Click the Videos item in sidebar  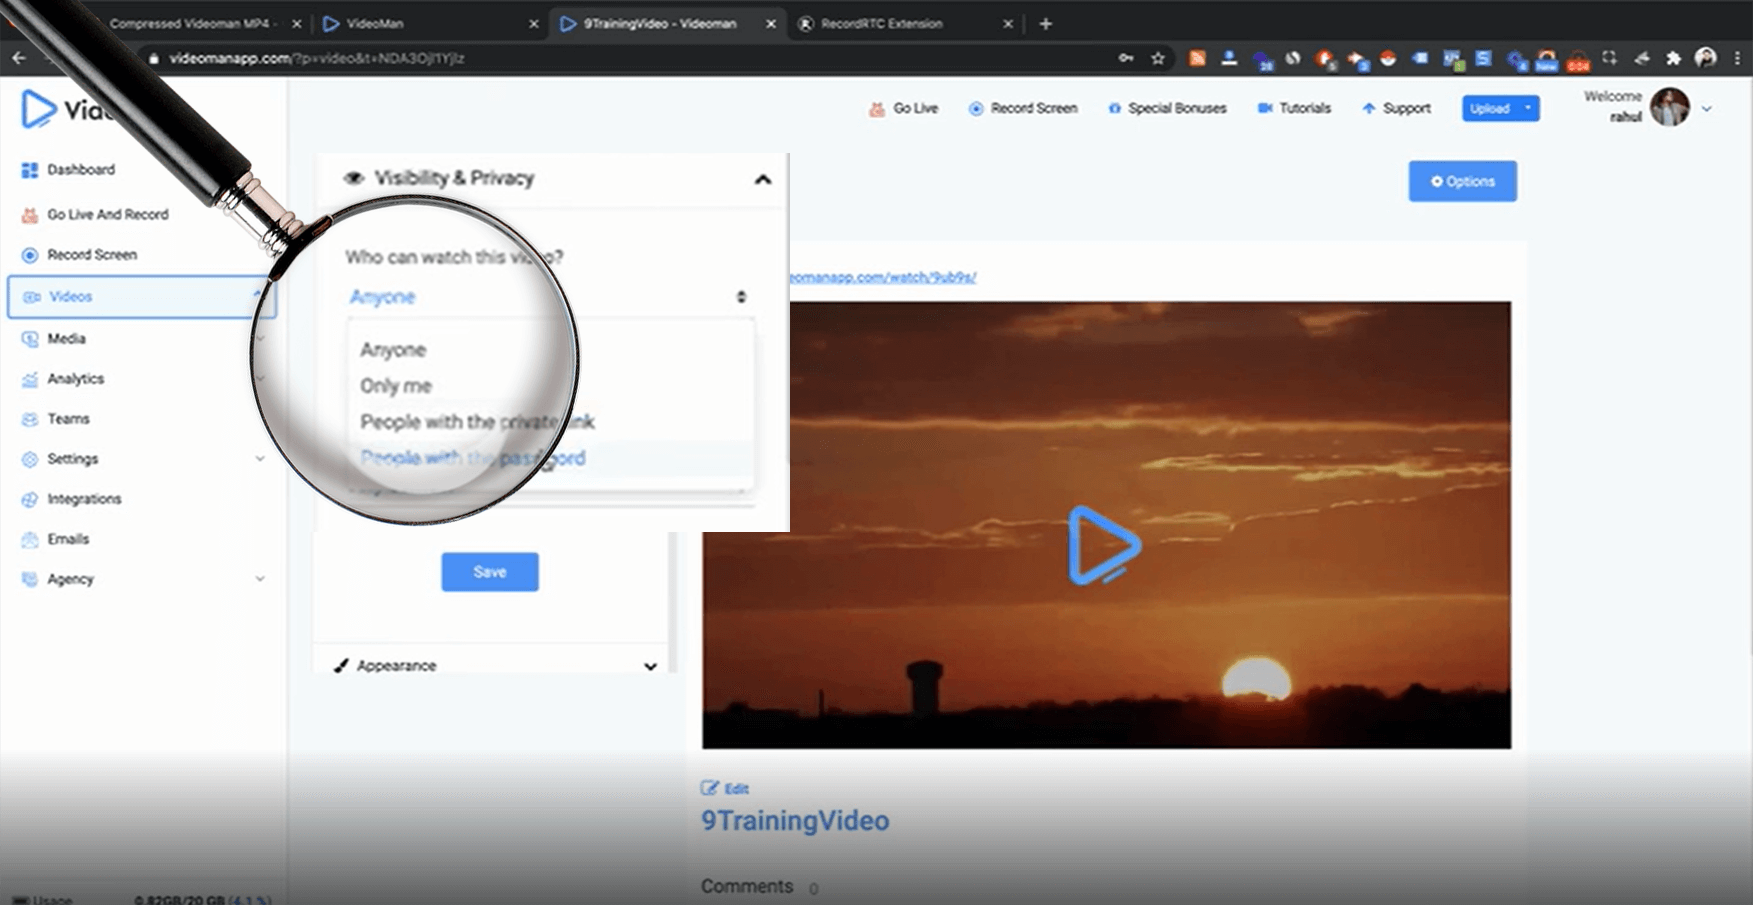142,297
